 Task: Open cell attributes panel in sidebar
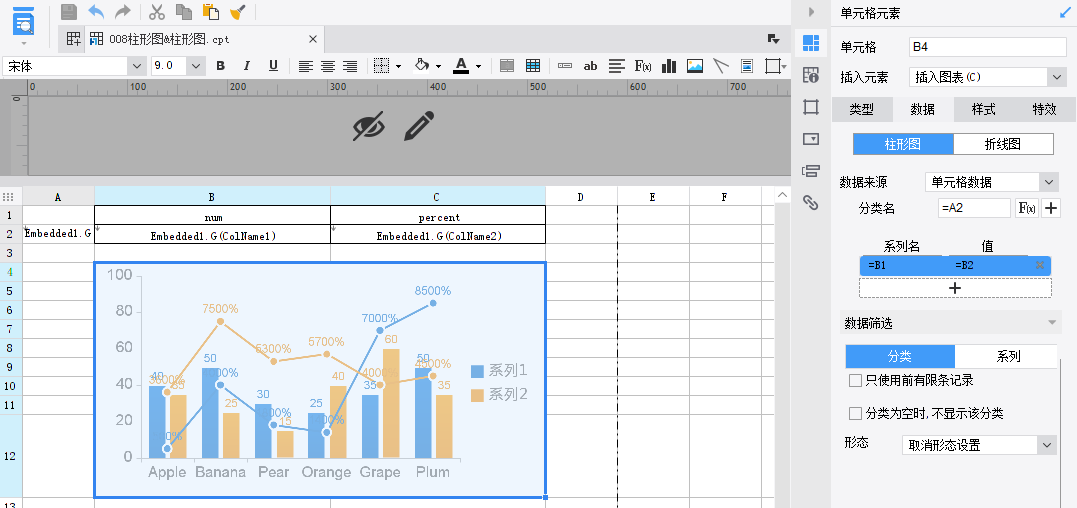pos(811,75)
